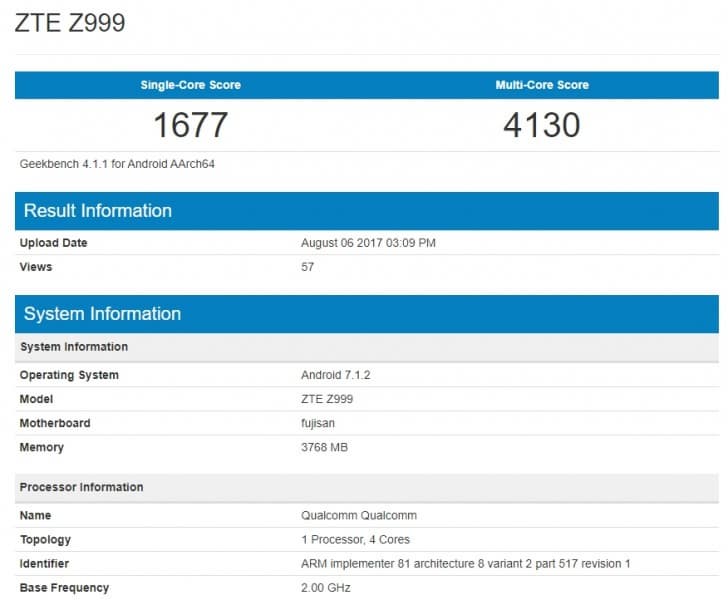Click the Topology label
Screen dimensions: 728x605
point(46,540)
